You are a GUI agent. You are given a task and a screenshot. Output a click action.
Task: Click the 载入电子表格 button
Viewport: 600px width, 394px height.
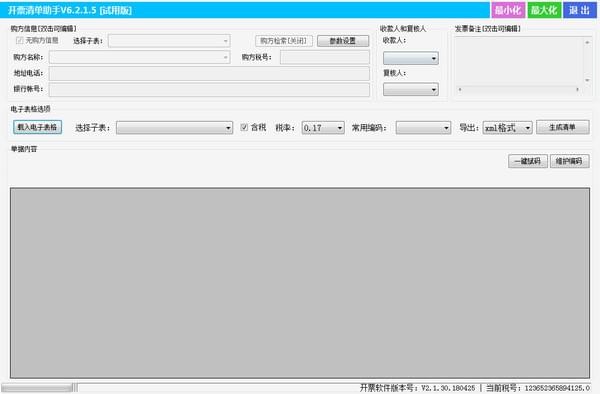pos(38,127)
